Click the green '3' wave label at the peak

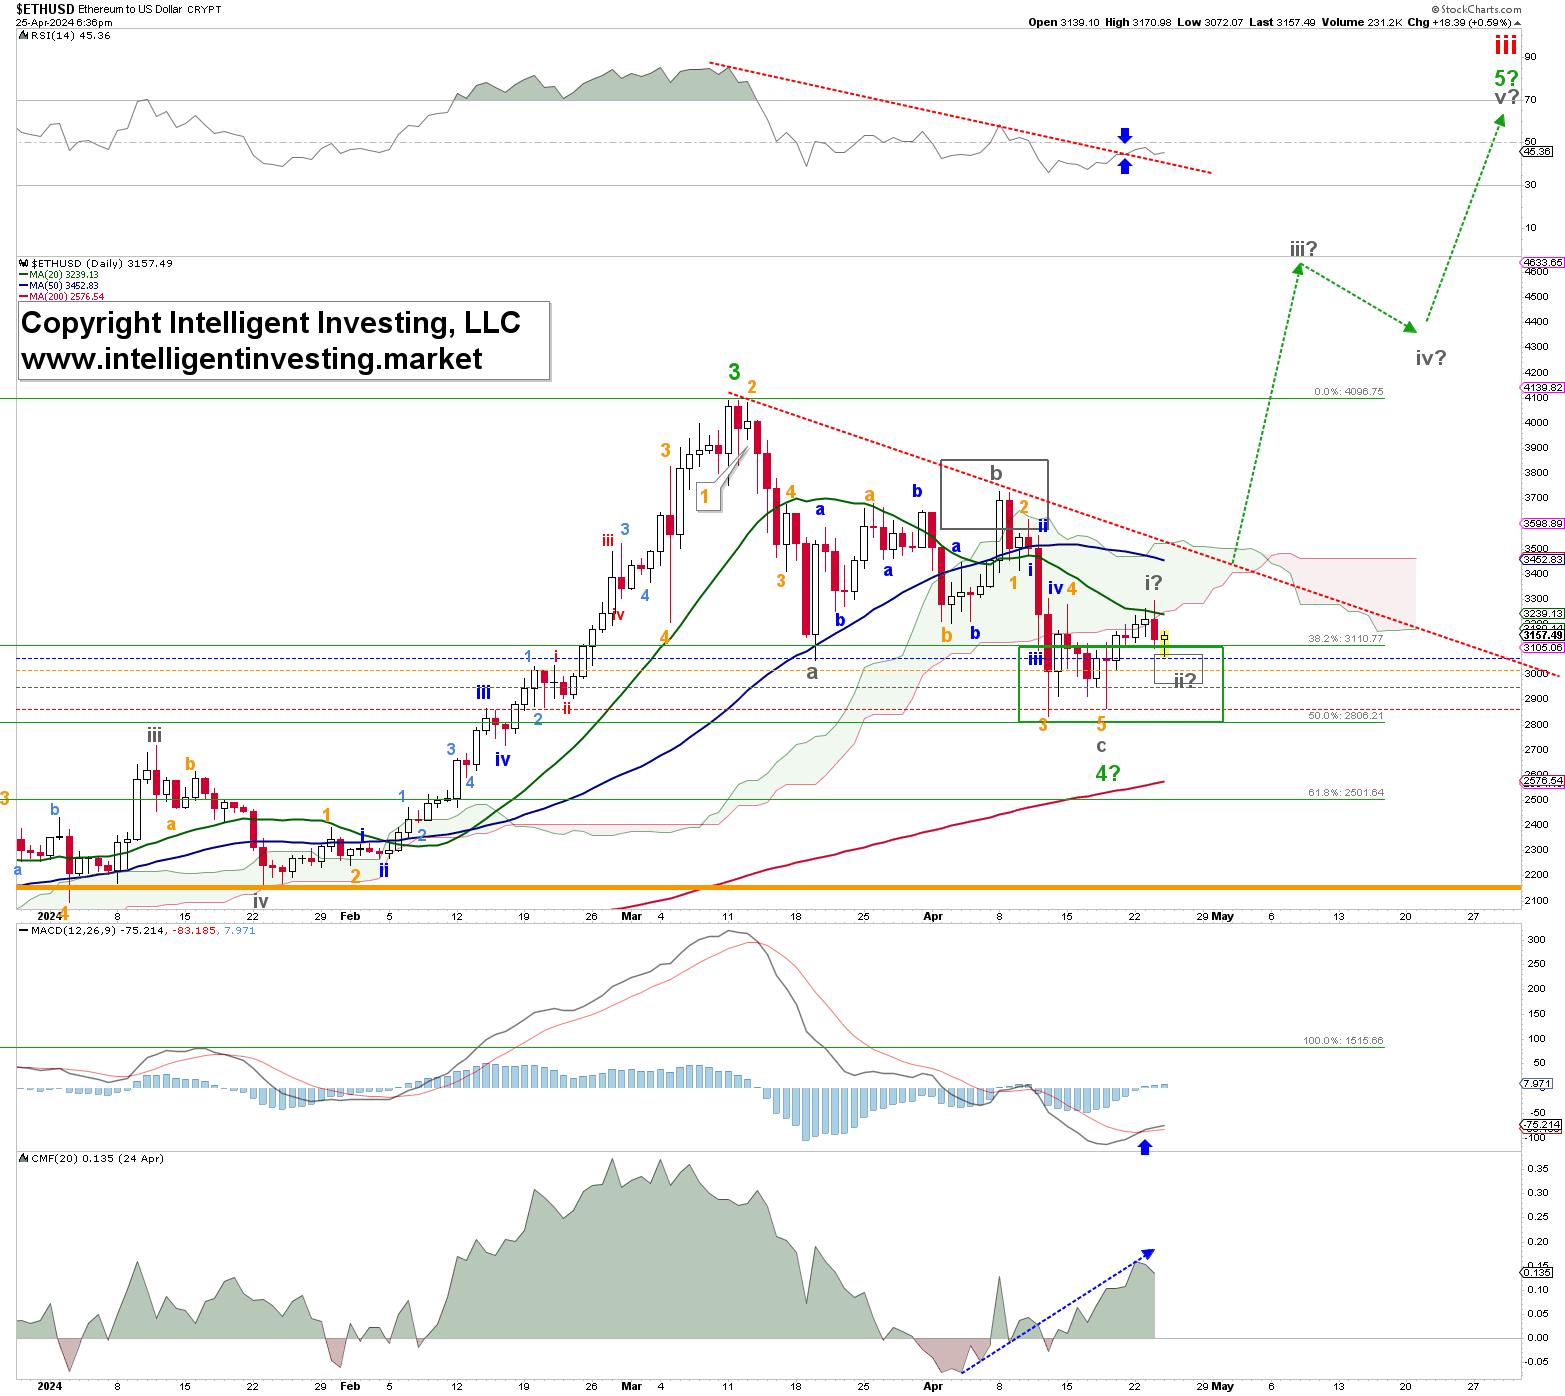click(x=734, y=372)
